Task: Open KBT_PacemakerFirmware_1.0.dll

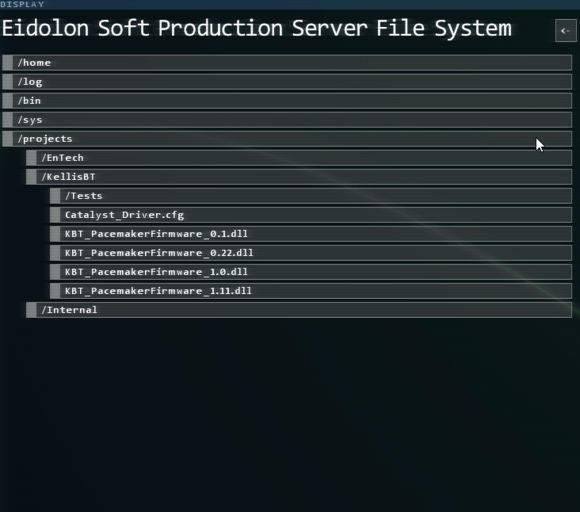Action: pyautogui.click(x=311, y=272)
